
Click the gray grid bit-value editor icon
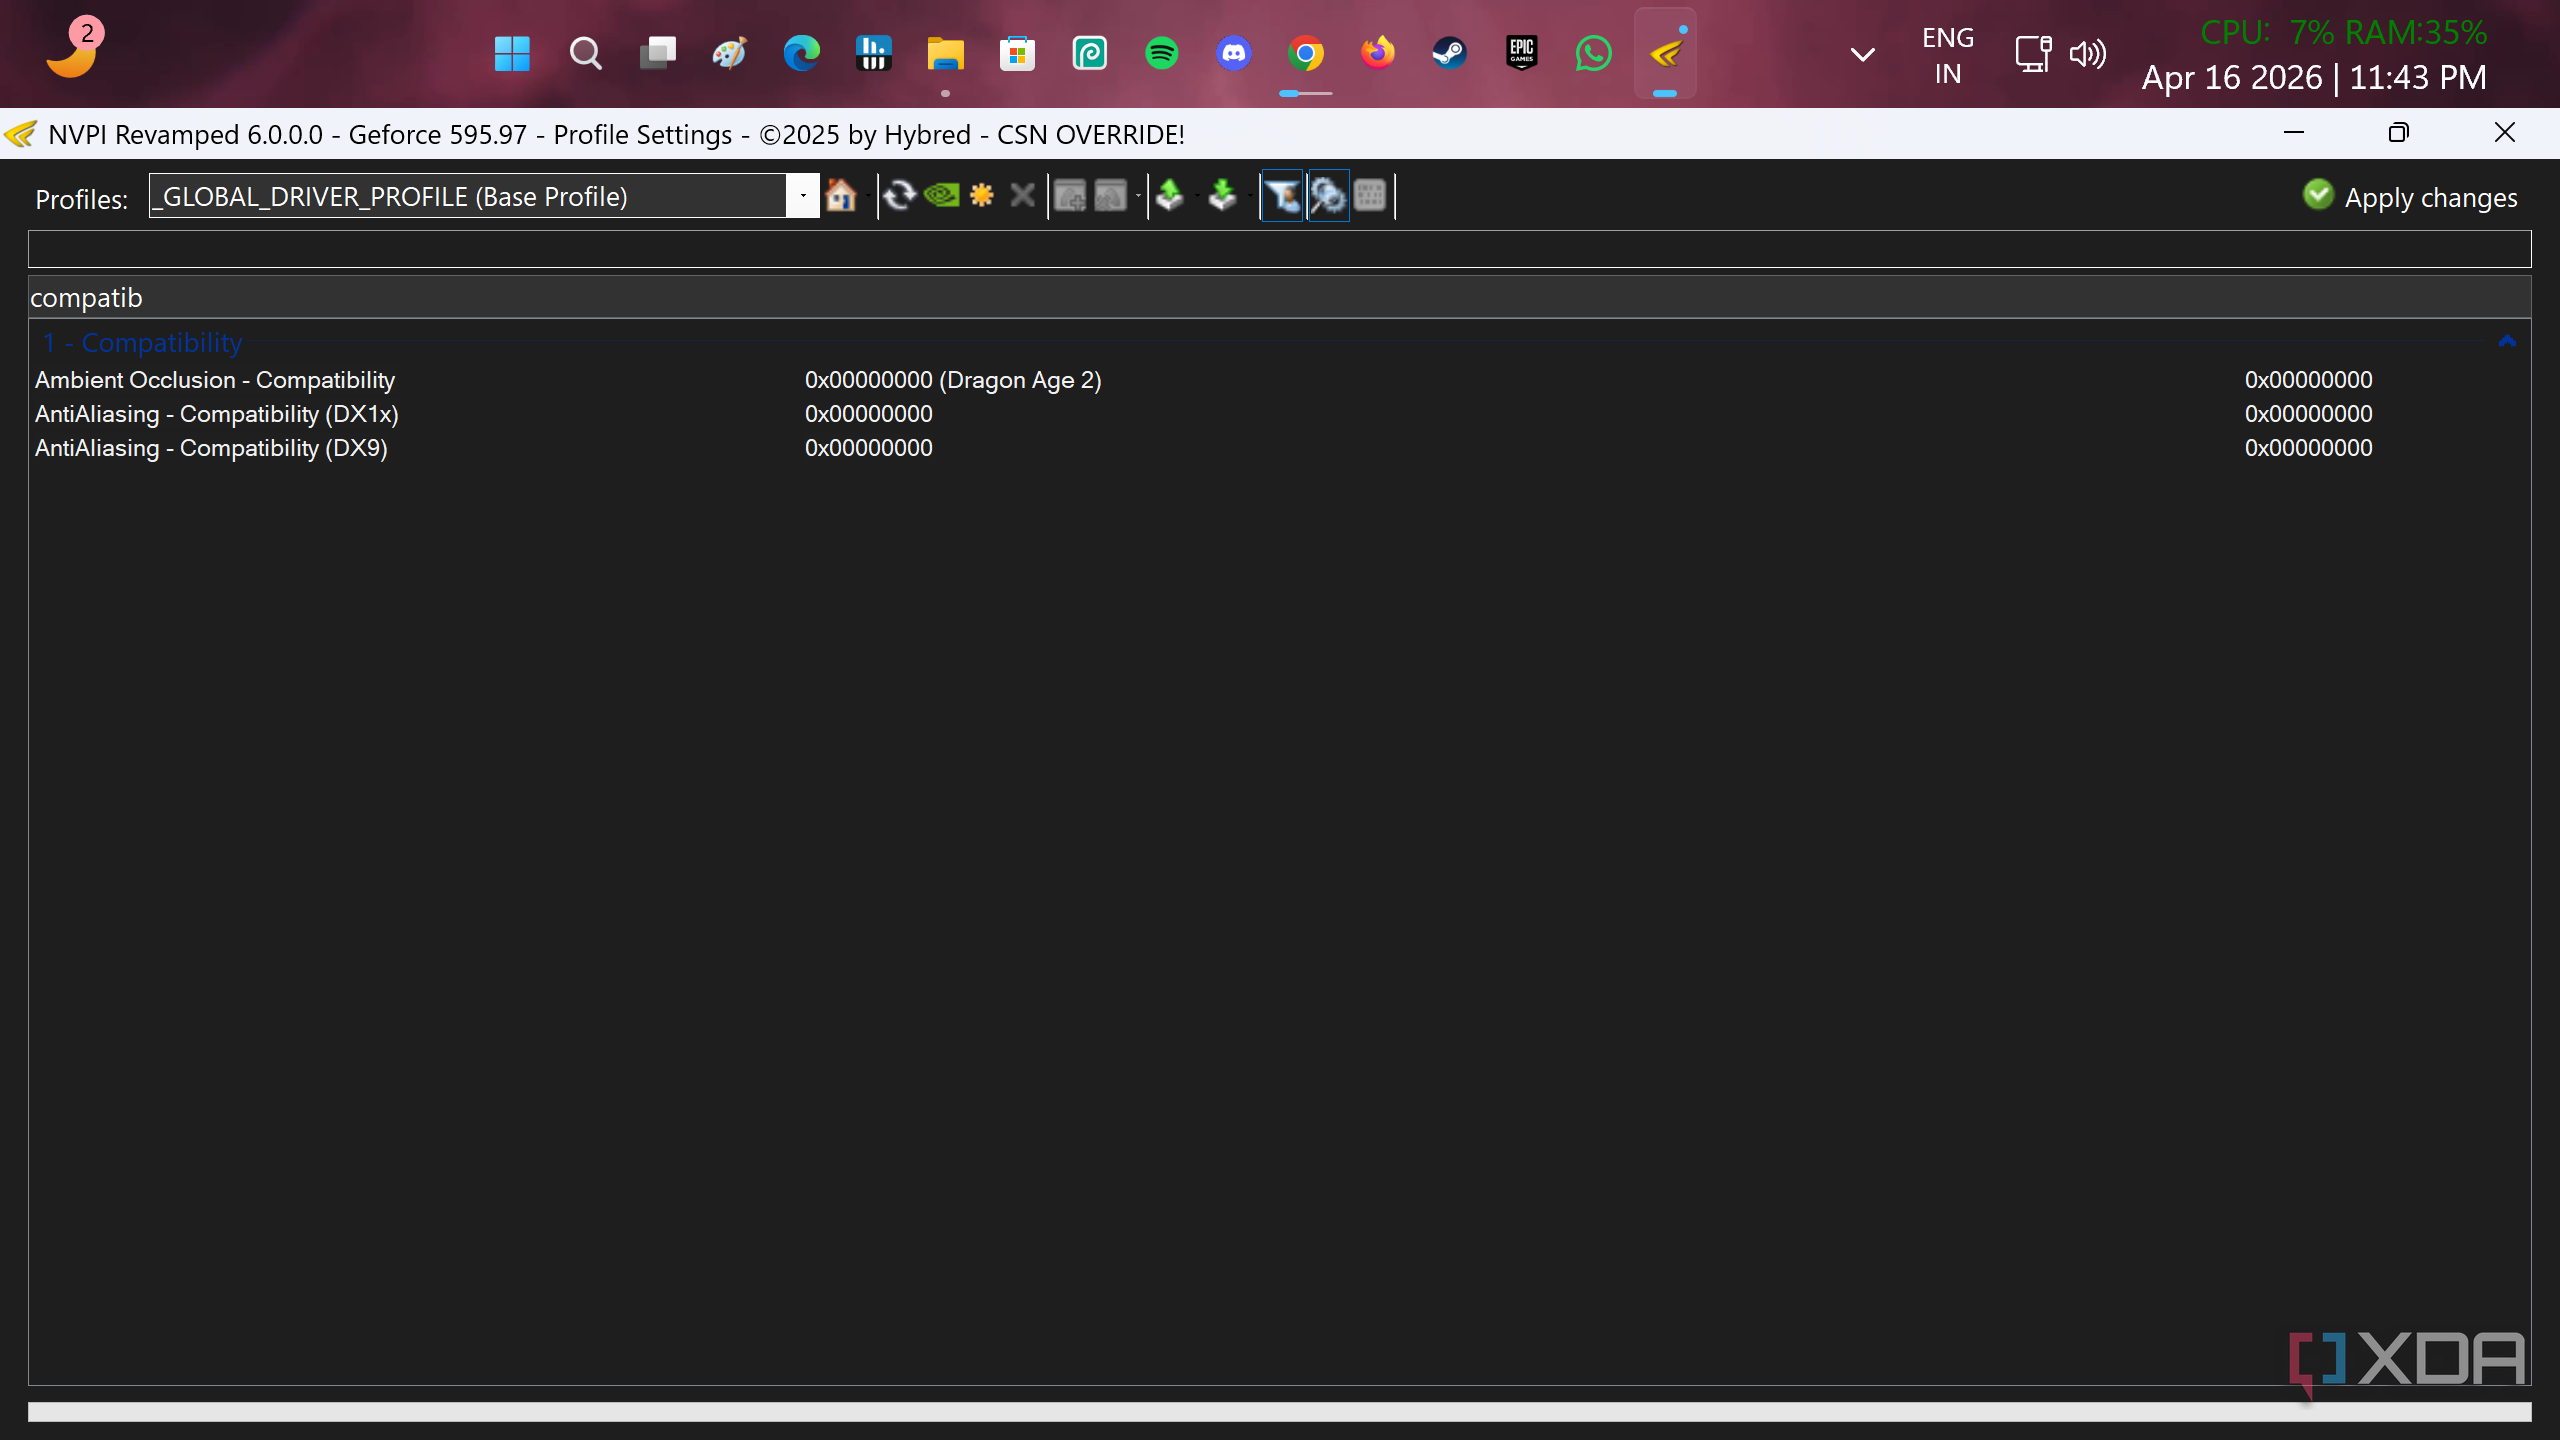(1370, 195)
